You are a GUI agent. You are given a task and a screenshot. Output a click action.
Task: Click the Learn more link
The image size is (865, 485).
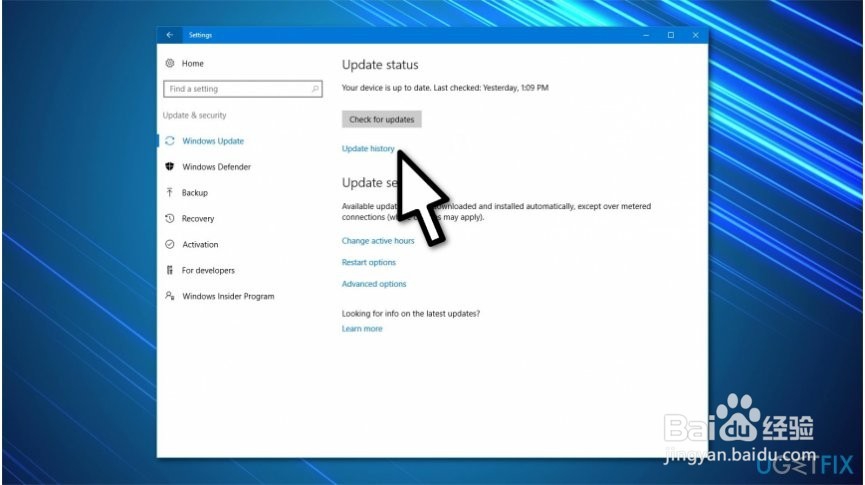362,329
